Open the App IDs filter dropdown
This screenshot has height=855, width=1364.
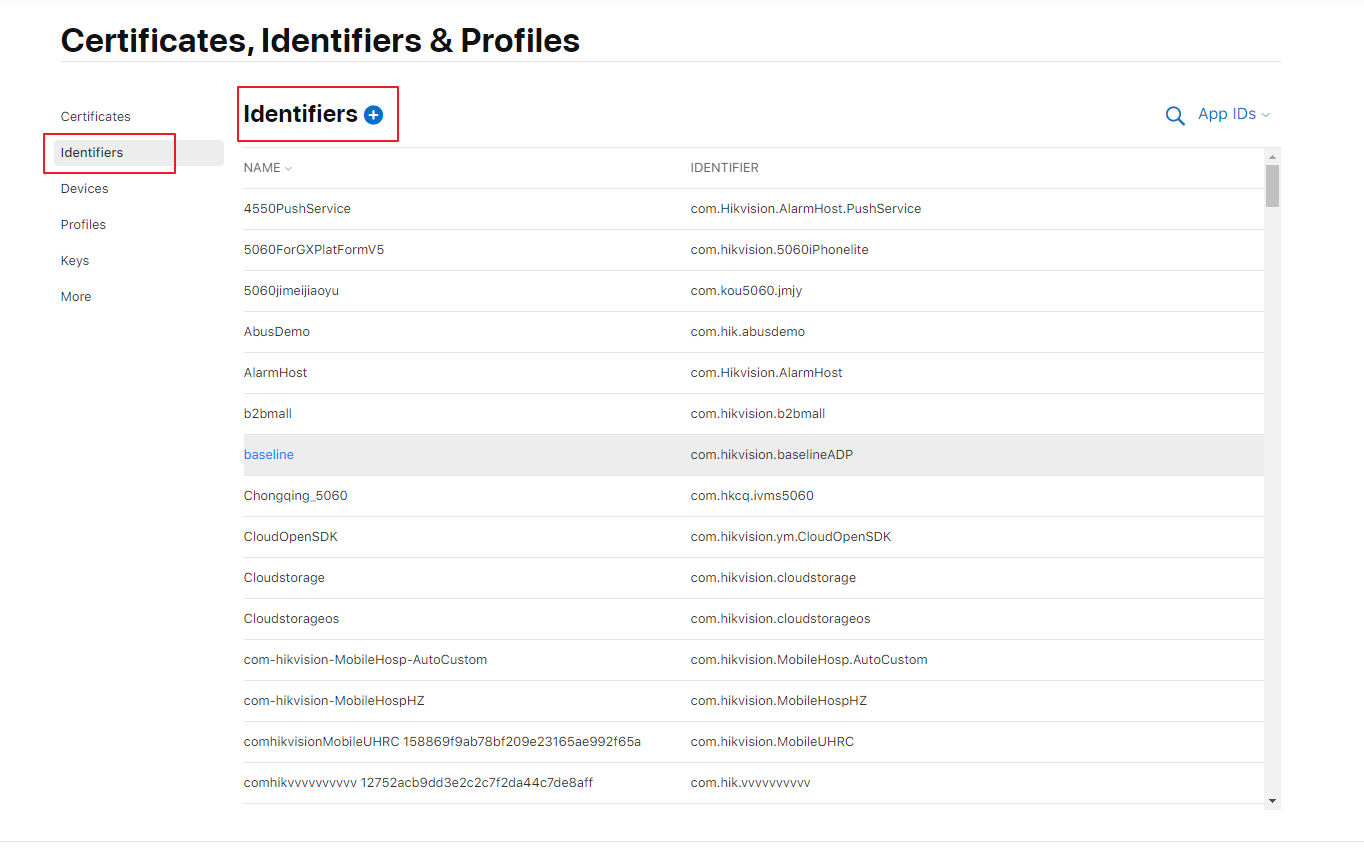(1234, 114)
